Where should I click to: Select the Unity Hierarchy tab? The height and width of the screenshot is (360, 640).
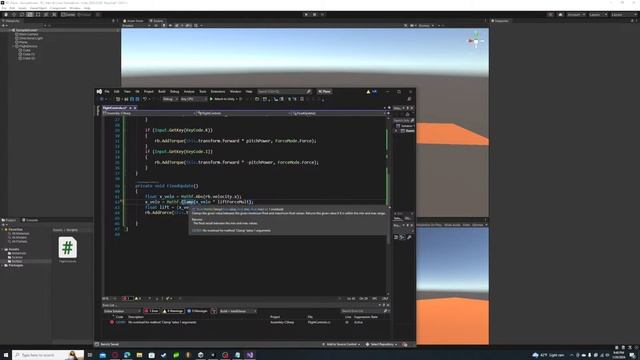click(x=12, y=21)
